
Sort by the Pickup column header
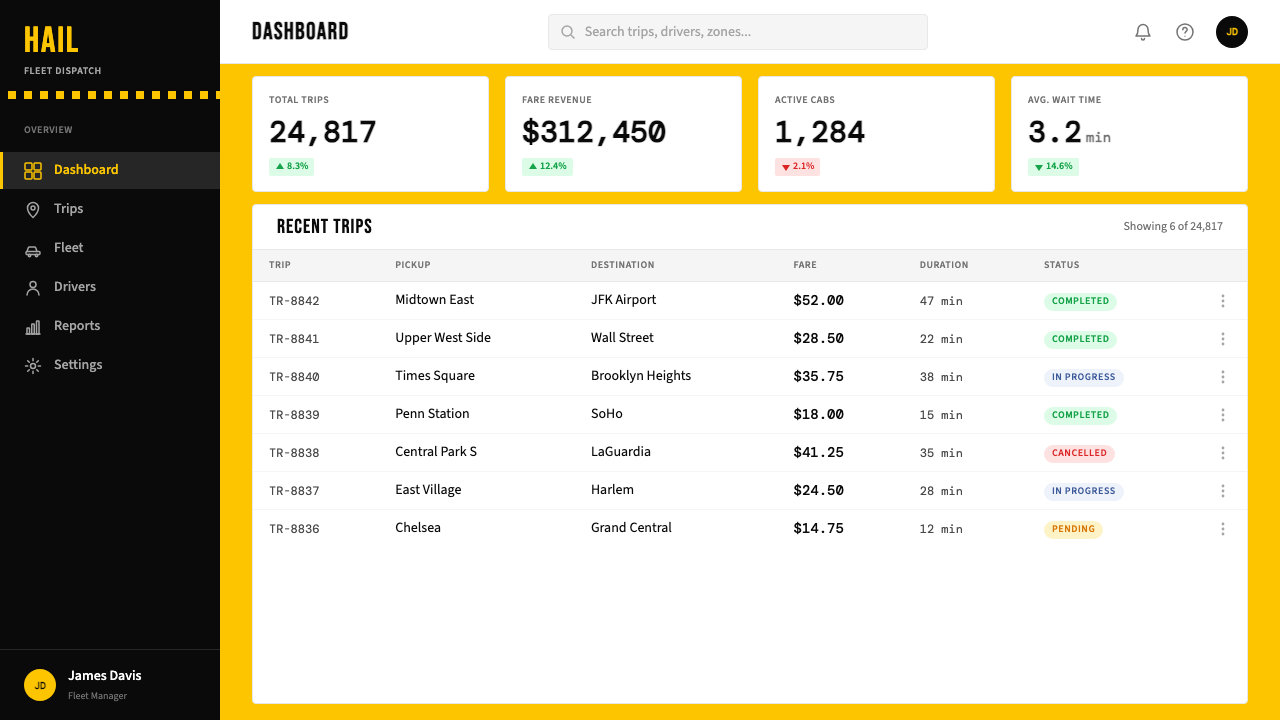point(413,265)
